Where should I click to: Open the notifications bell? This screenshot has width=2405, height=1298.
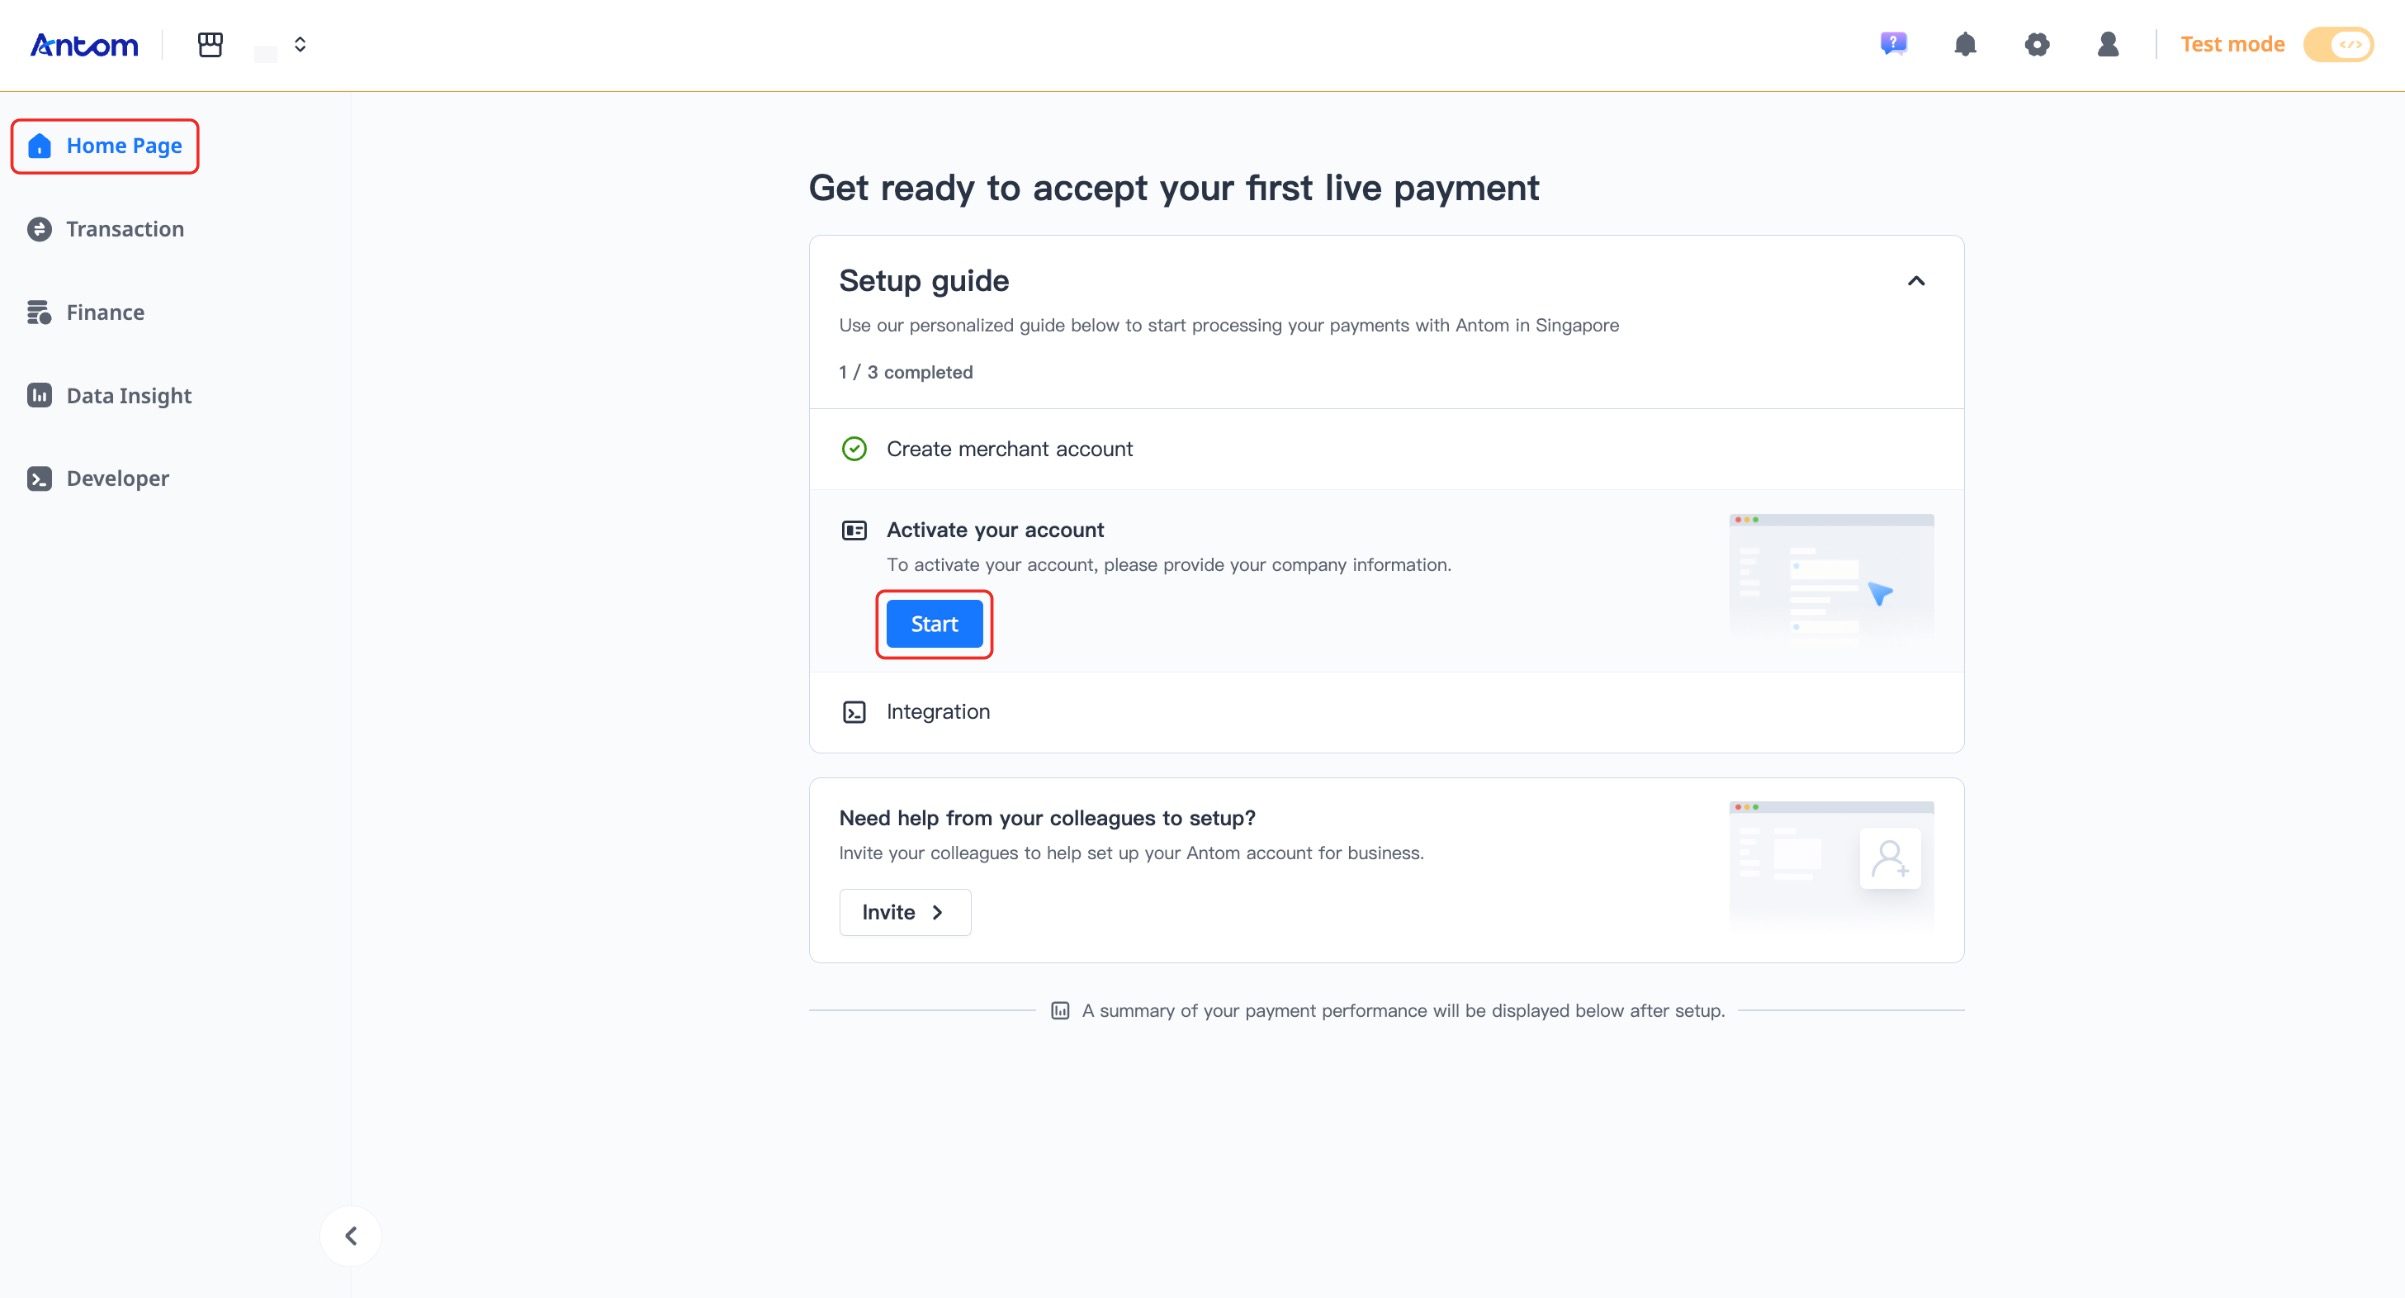coord(1965,44)
